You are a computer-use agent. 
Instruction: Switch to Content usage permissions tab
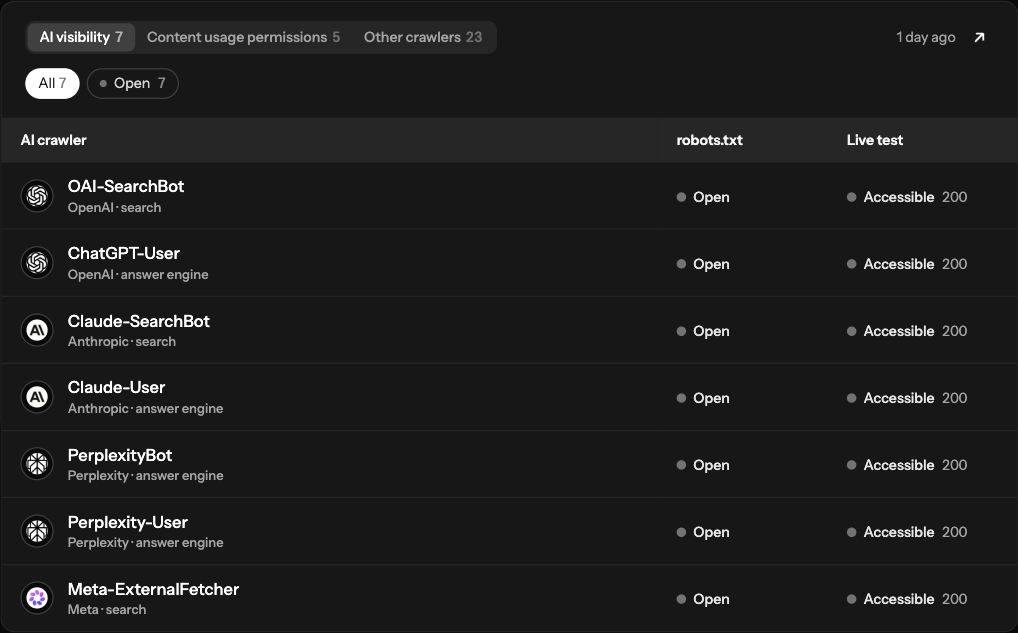pyautogui.click(x=243, y=37)
